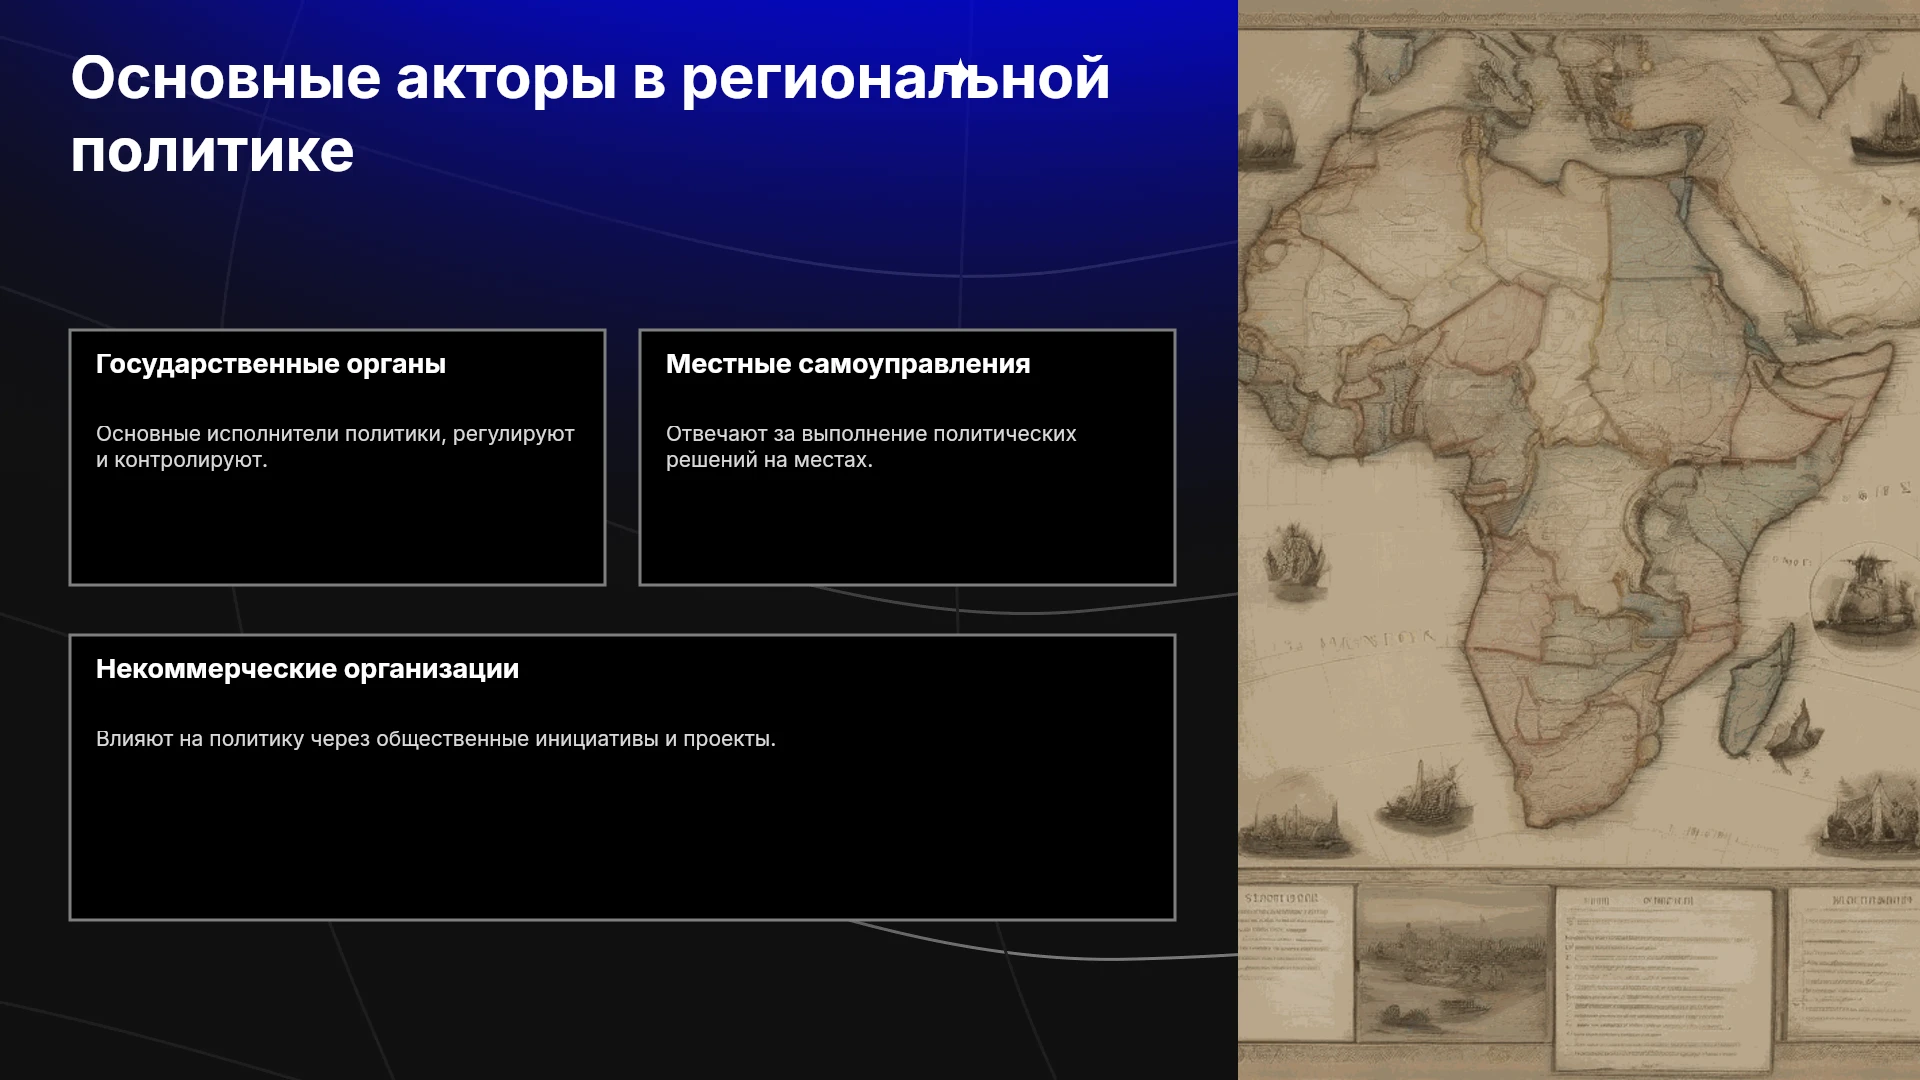This screenshot has width=1920, height=1080.
Task: Click the text 'Основные исполнители политики, регулируют и контролируют'
Action: point(335,447)
